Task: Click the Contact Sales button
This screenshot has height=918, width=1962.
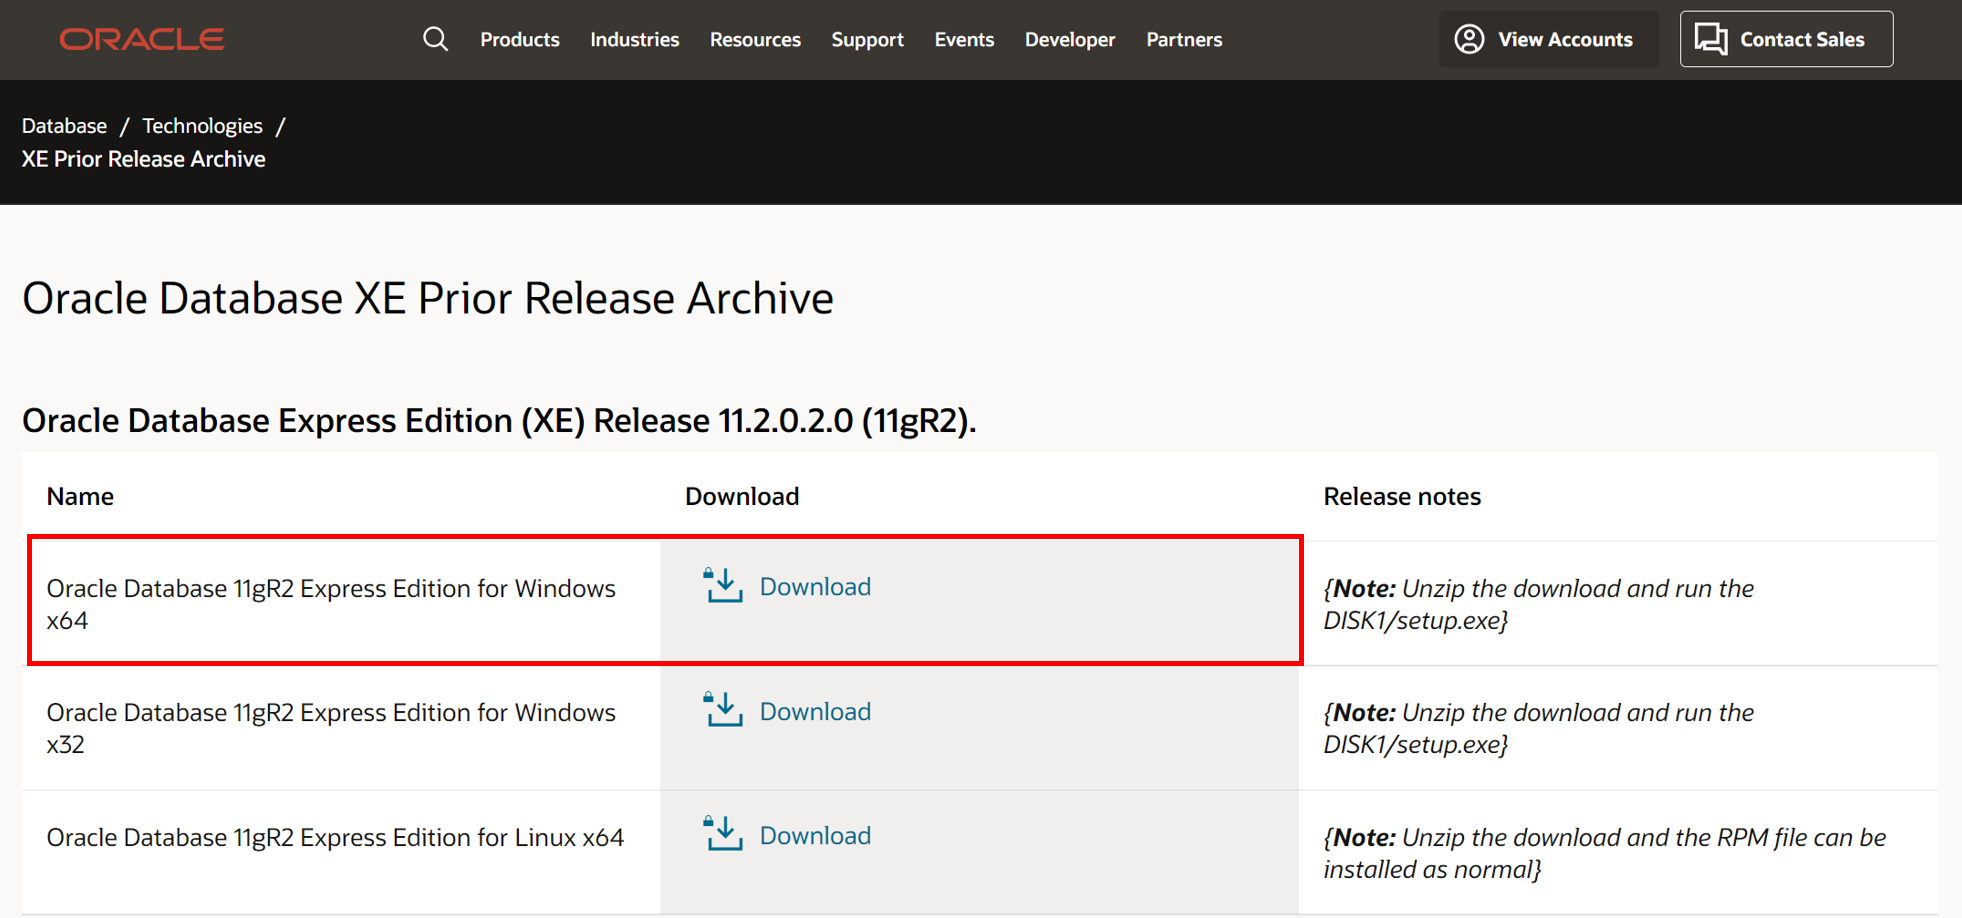Action: [x=1786, y=38]
